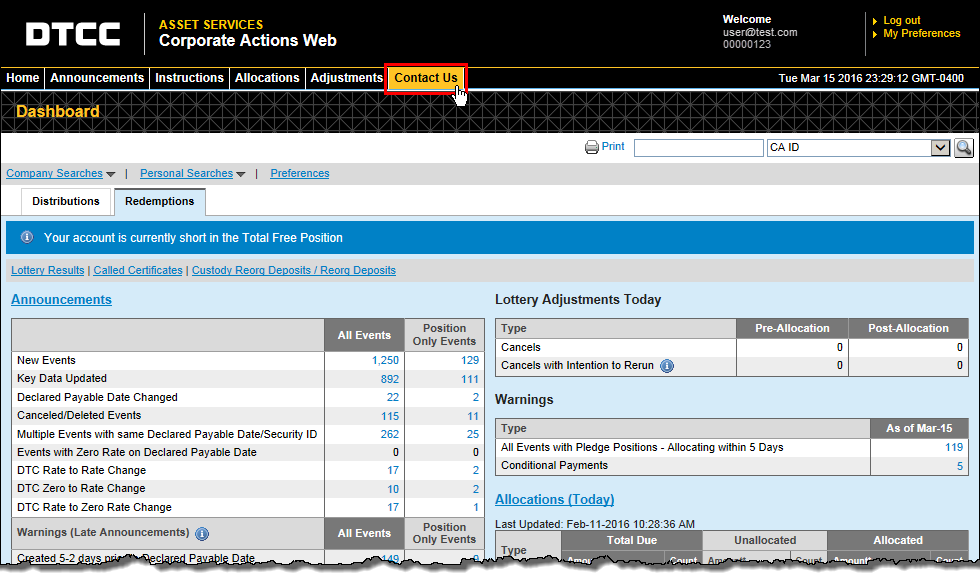Click the DTCC logo
980x580 pixels.
coord(73,35)
